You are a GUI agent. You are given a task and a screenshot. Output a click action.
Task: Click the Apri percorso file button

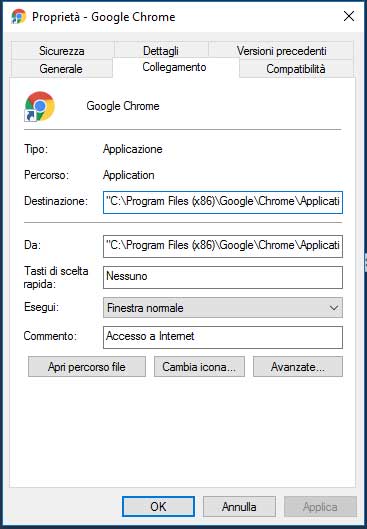tap(87, 367)
